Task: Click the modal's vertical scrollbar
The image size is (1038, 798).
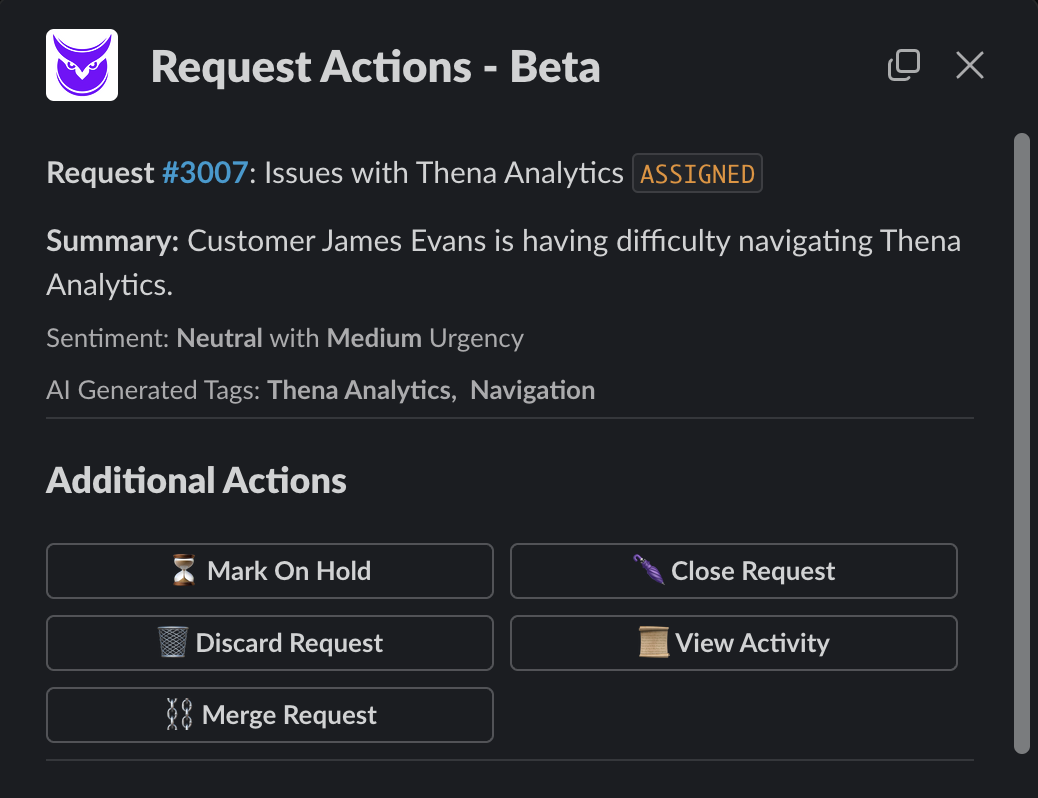Action: (x=1021, y=440)
